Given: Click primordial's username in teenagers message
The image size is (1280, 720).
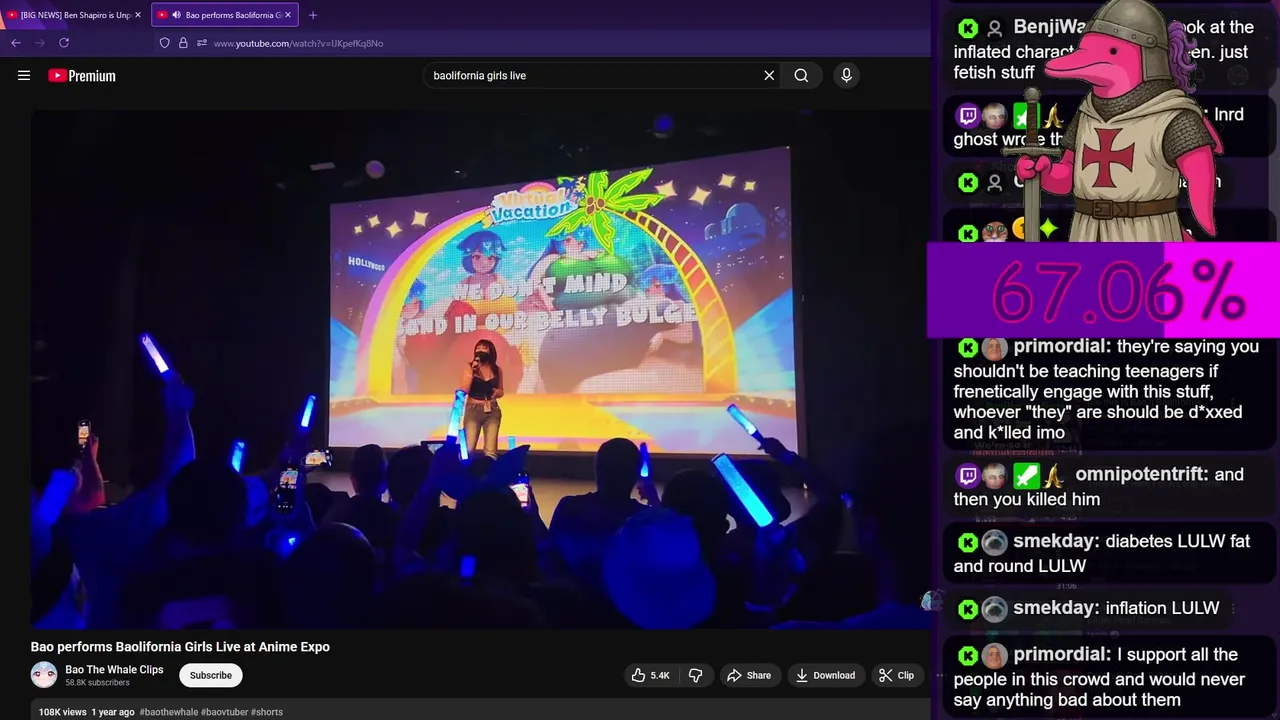Looking at the screenshot, I should click(x=1061, y=347).
